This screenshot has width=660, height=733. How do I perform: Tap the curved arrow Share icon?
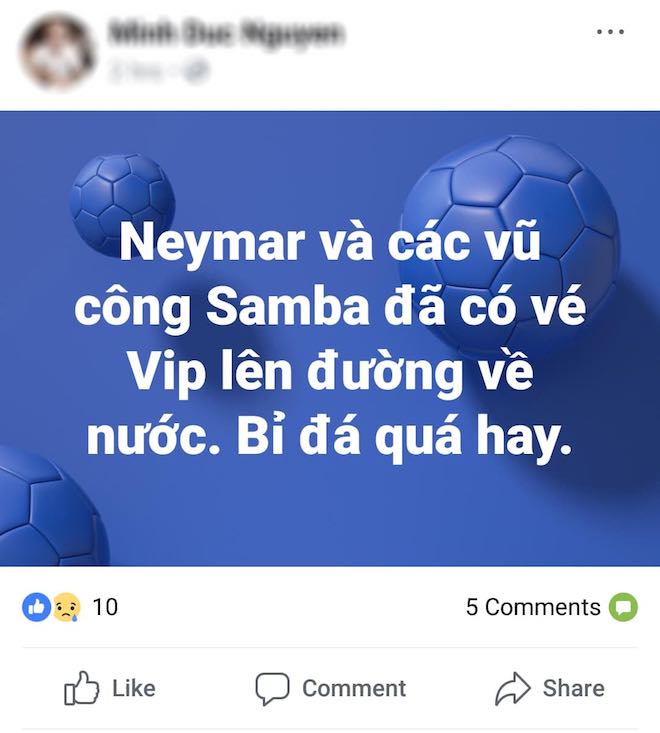(x=513, y=688)
